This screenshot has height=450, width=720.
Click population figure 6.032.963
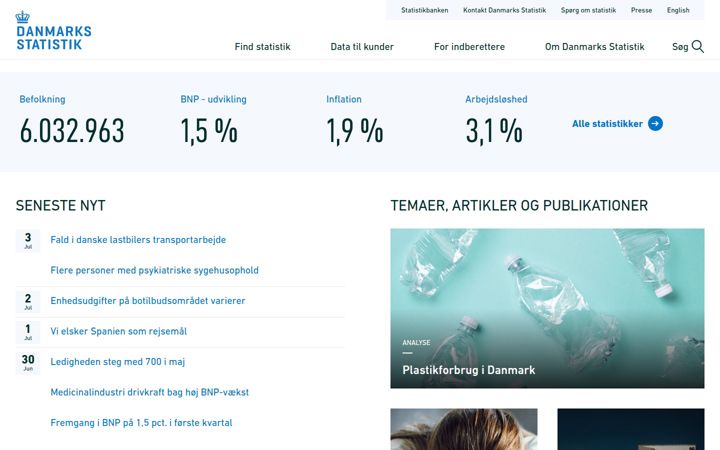coord(72,131)
